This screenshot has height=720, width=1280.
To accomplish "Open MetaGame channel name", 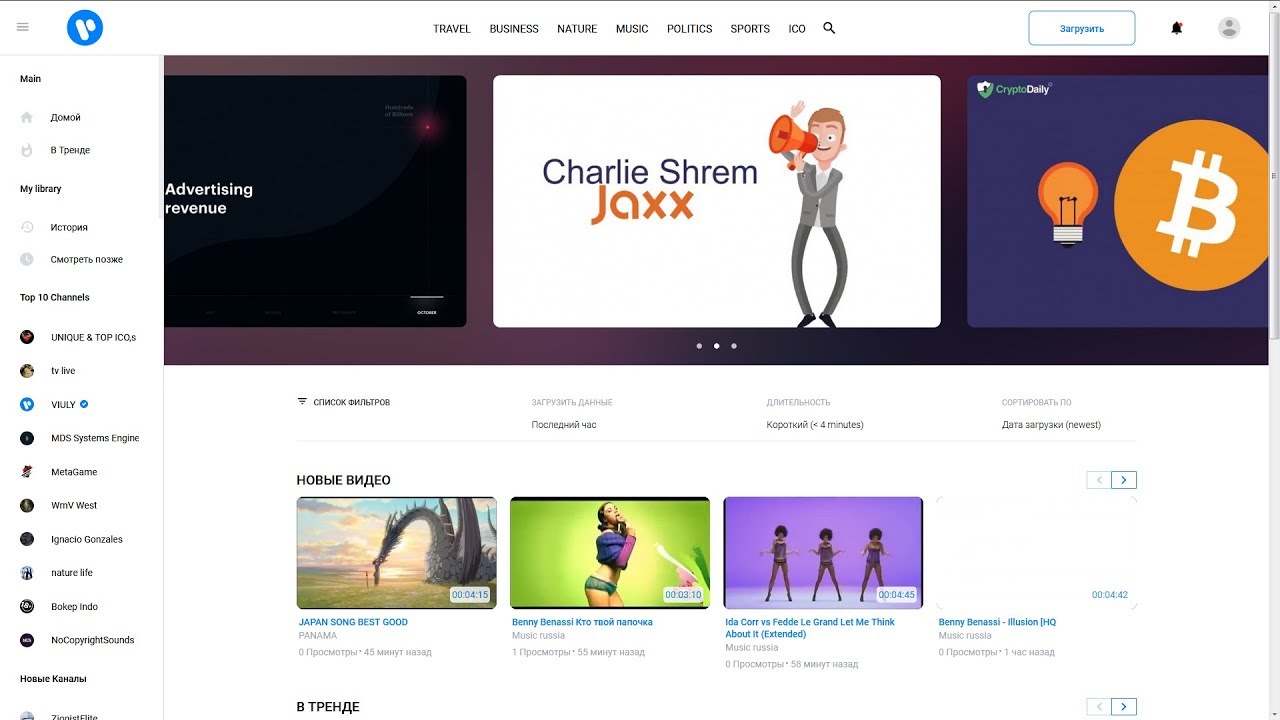I will tap(74, 472).
